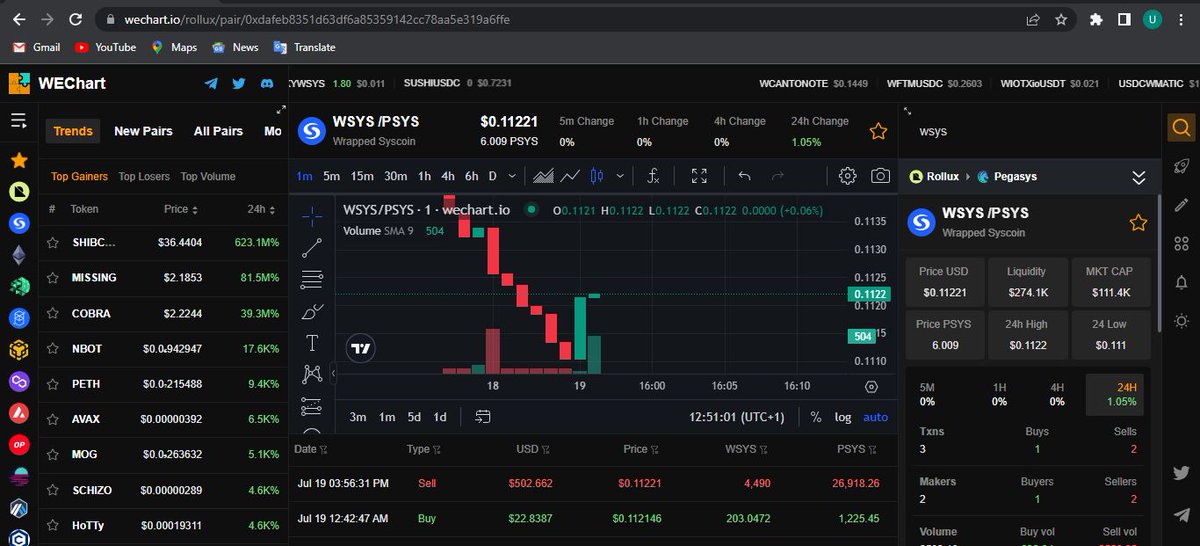Viewport: 1200px width, 546px height.
Task: Open more timeframes dropdown after D
Action: [513, 176]
